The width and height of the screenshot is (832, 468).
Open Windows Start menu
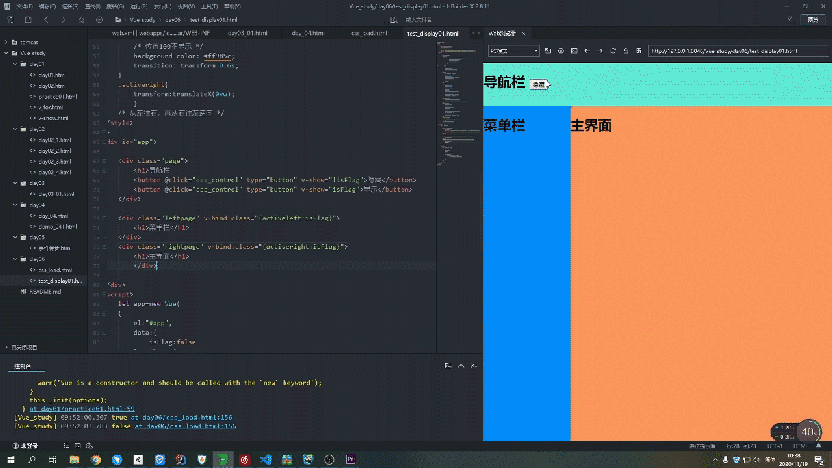(x=11, y=460)
